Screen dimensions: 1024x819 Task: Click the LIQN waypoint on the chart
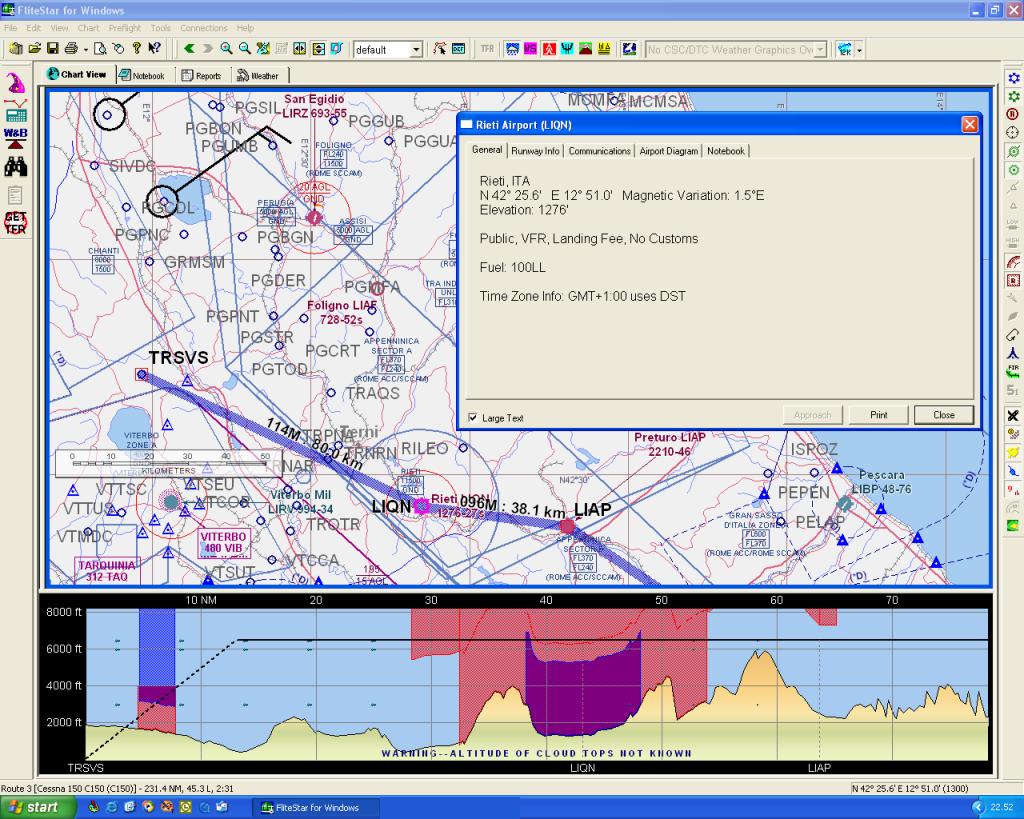[x=421, y=506]
